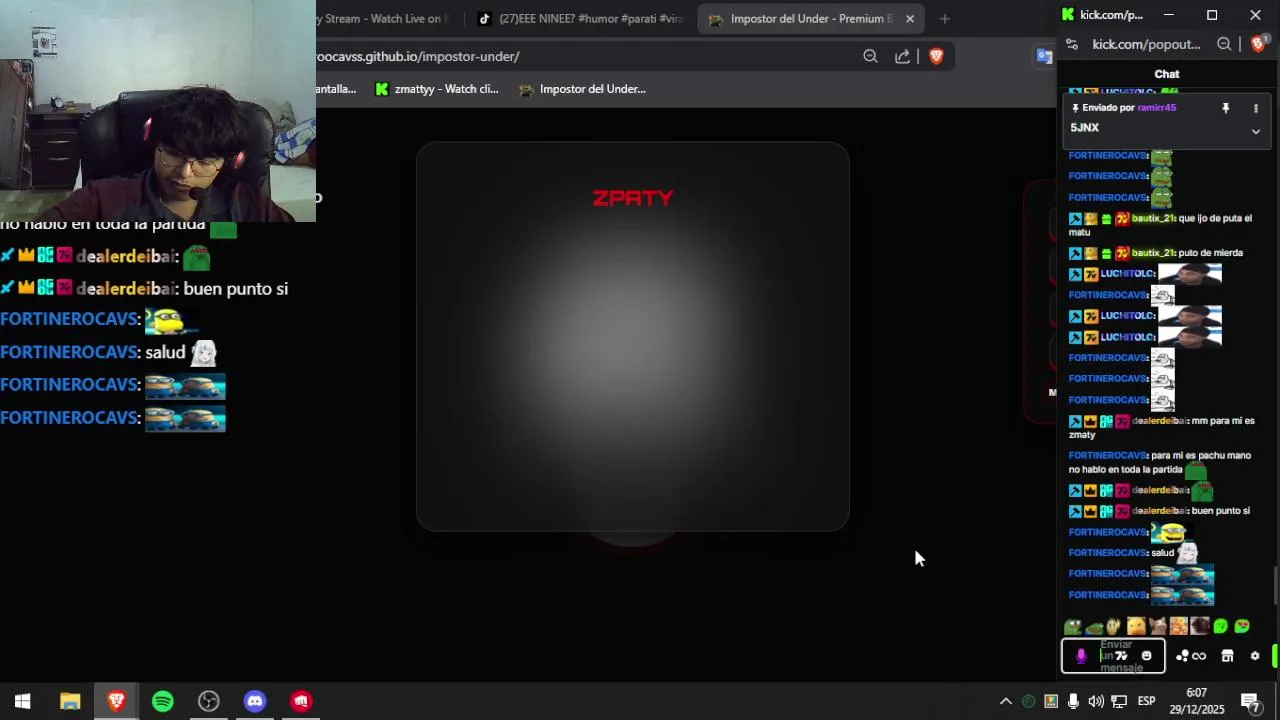Viewport: 1280px width, 720px height.
Task: Click the green heart-eyes emote
Action: [x=1242, y=626]
